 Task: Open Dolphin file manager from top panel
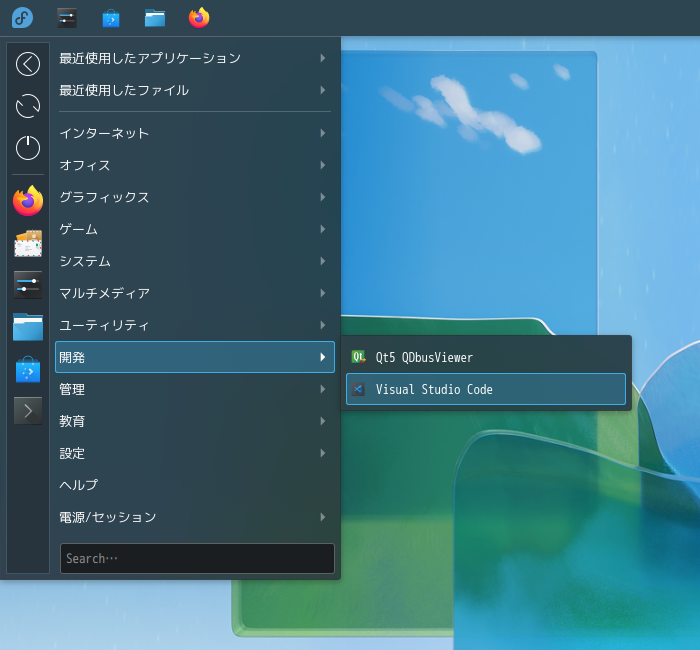pyautogui.click(x=155, y=18)
